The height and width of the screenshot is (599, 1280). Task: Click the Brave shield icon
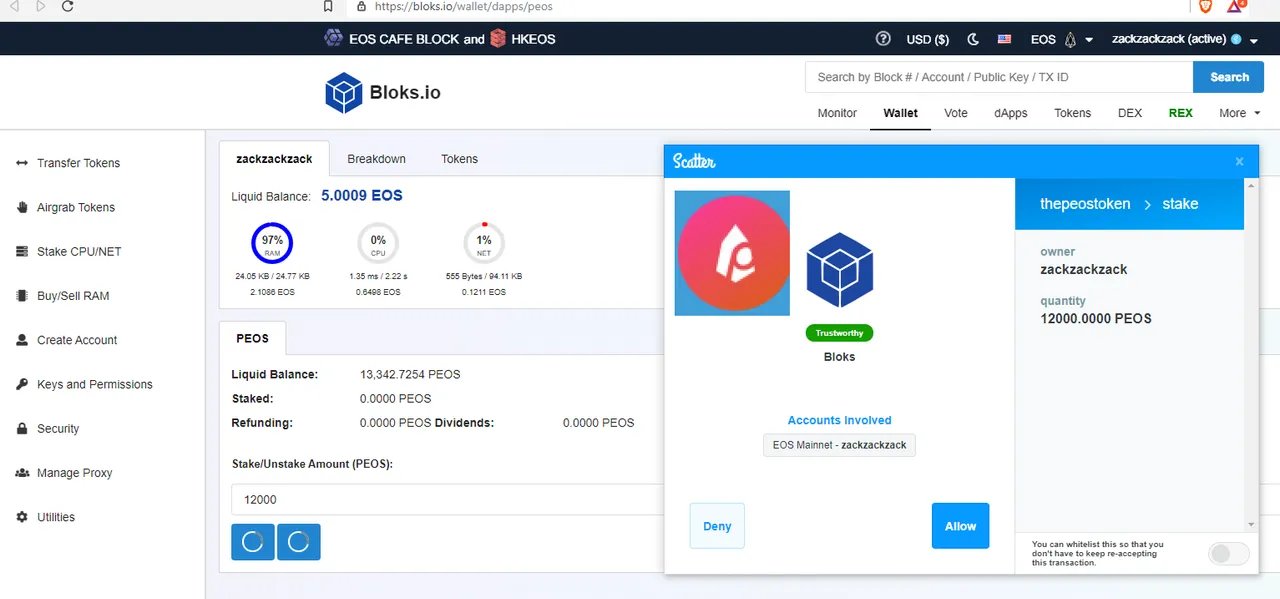[x=1205, y=6]
